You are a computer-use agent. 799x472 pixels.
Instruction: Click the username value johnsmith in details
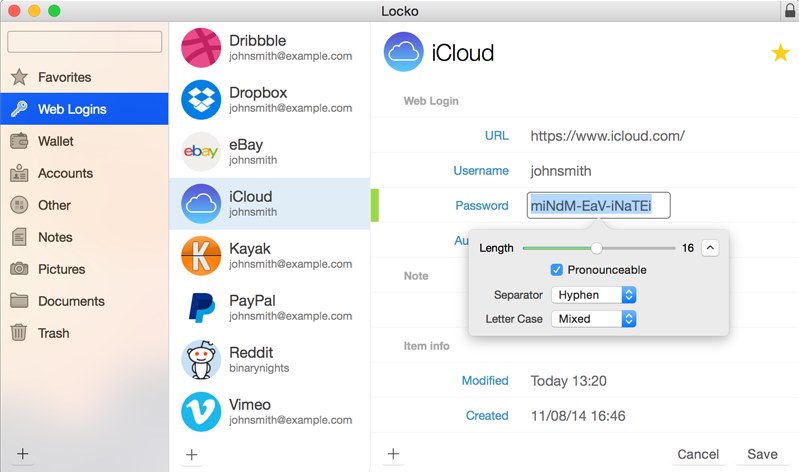[561, 171]
